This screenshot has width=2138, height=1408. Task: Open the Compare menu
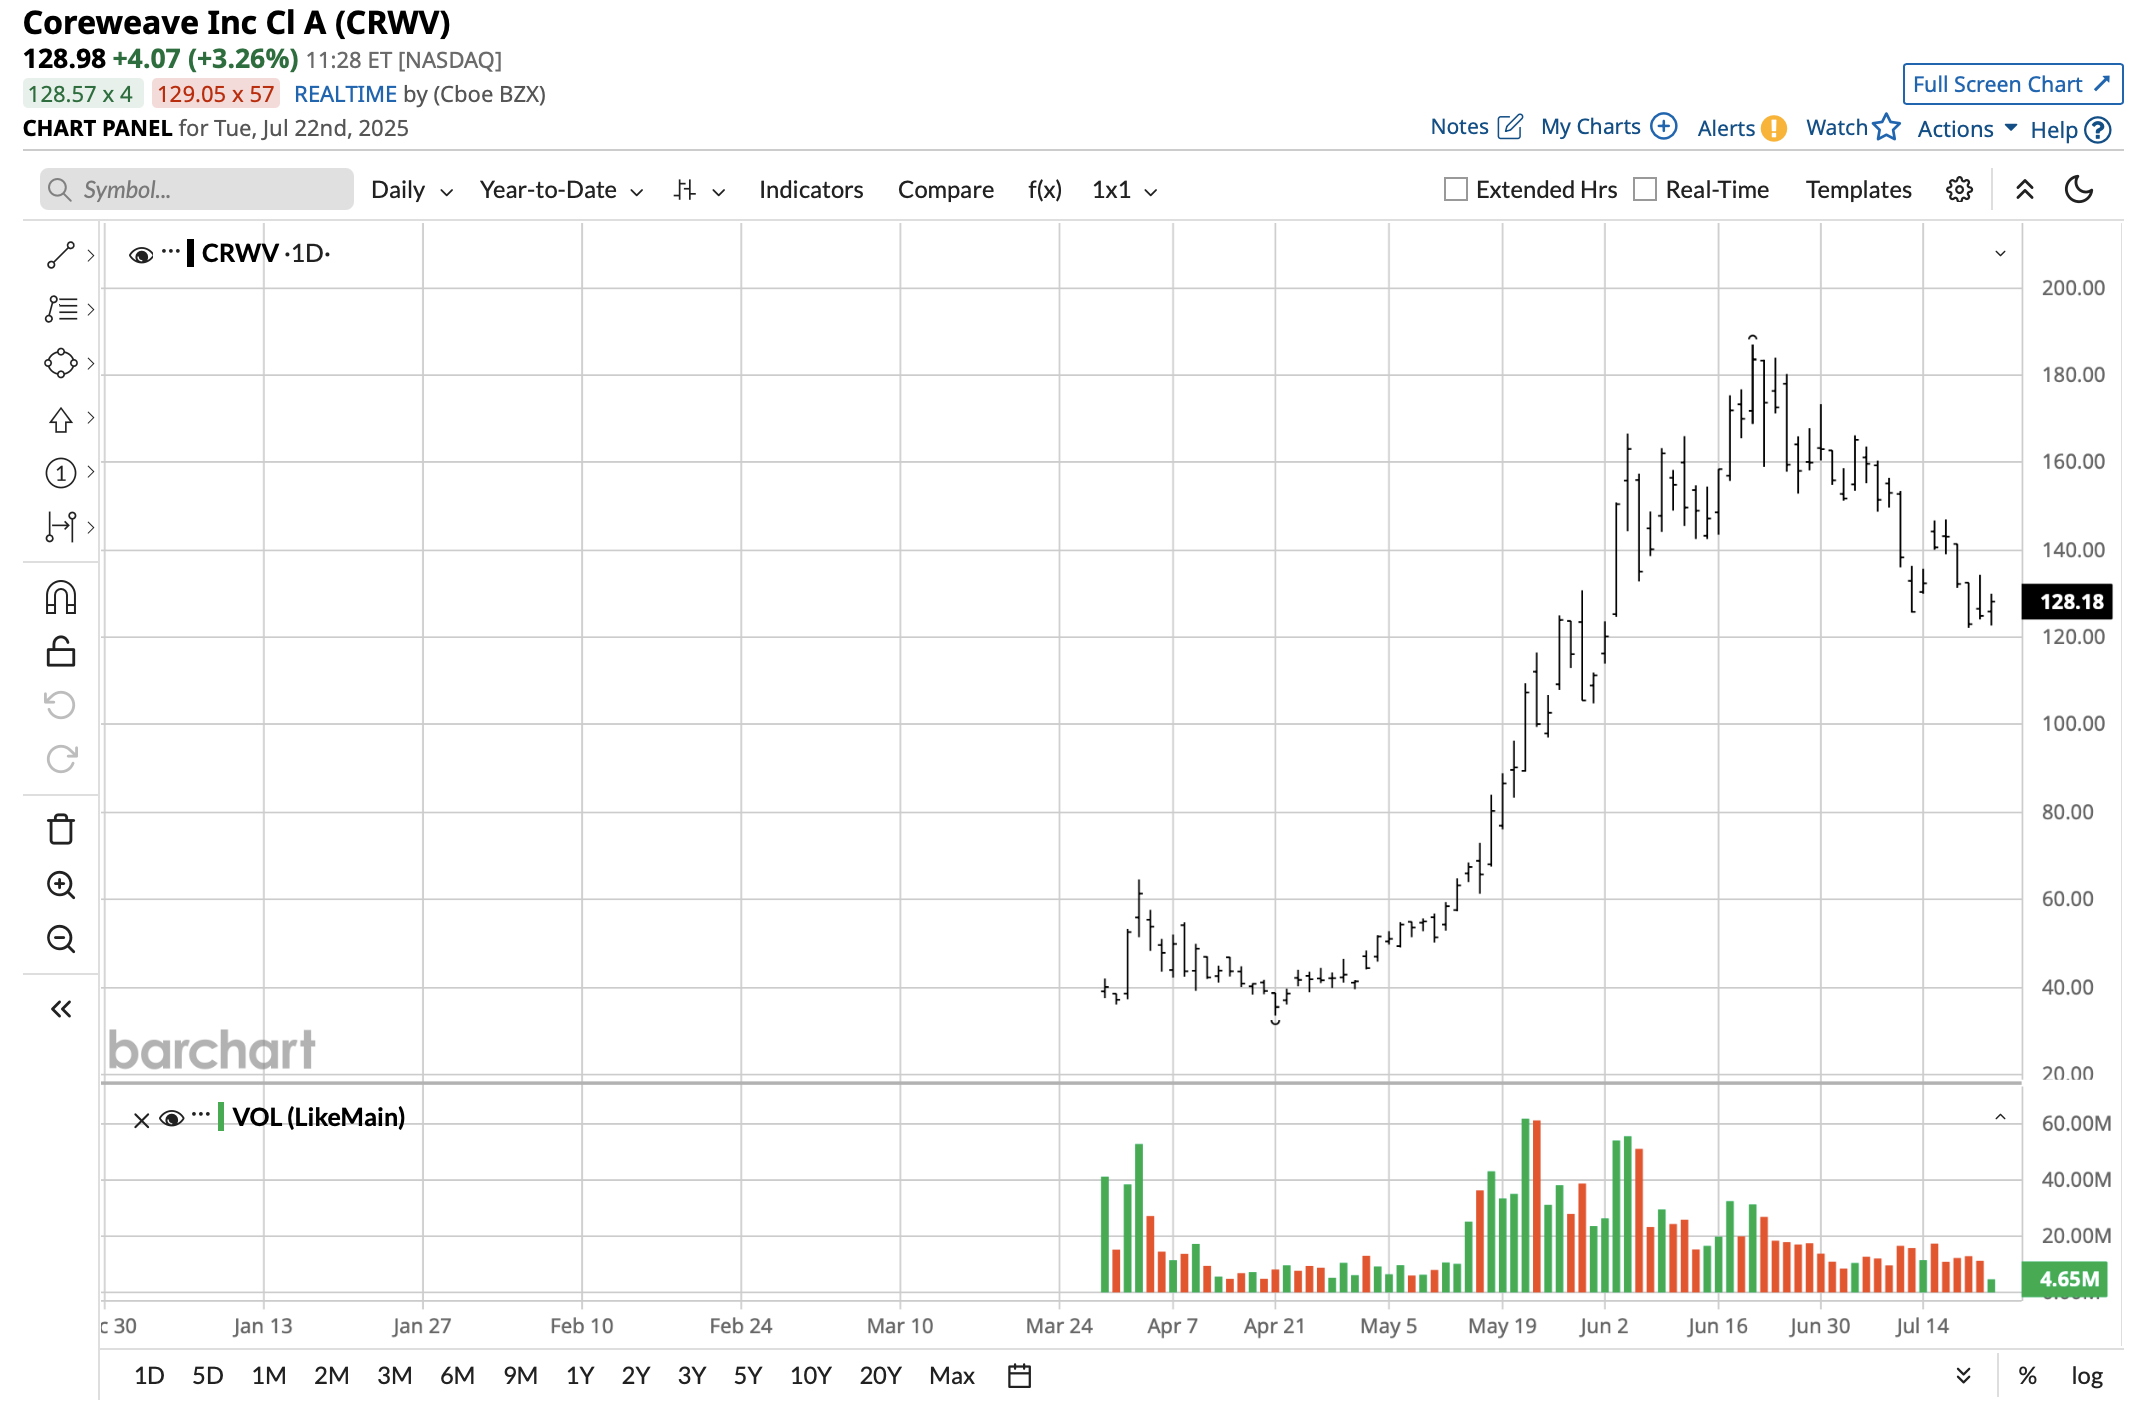point(945,190)
